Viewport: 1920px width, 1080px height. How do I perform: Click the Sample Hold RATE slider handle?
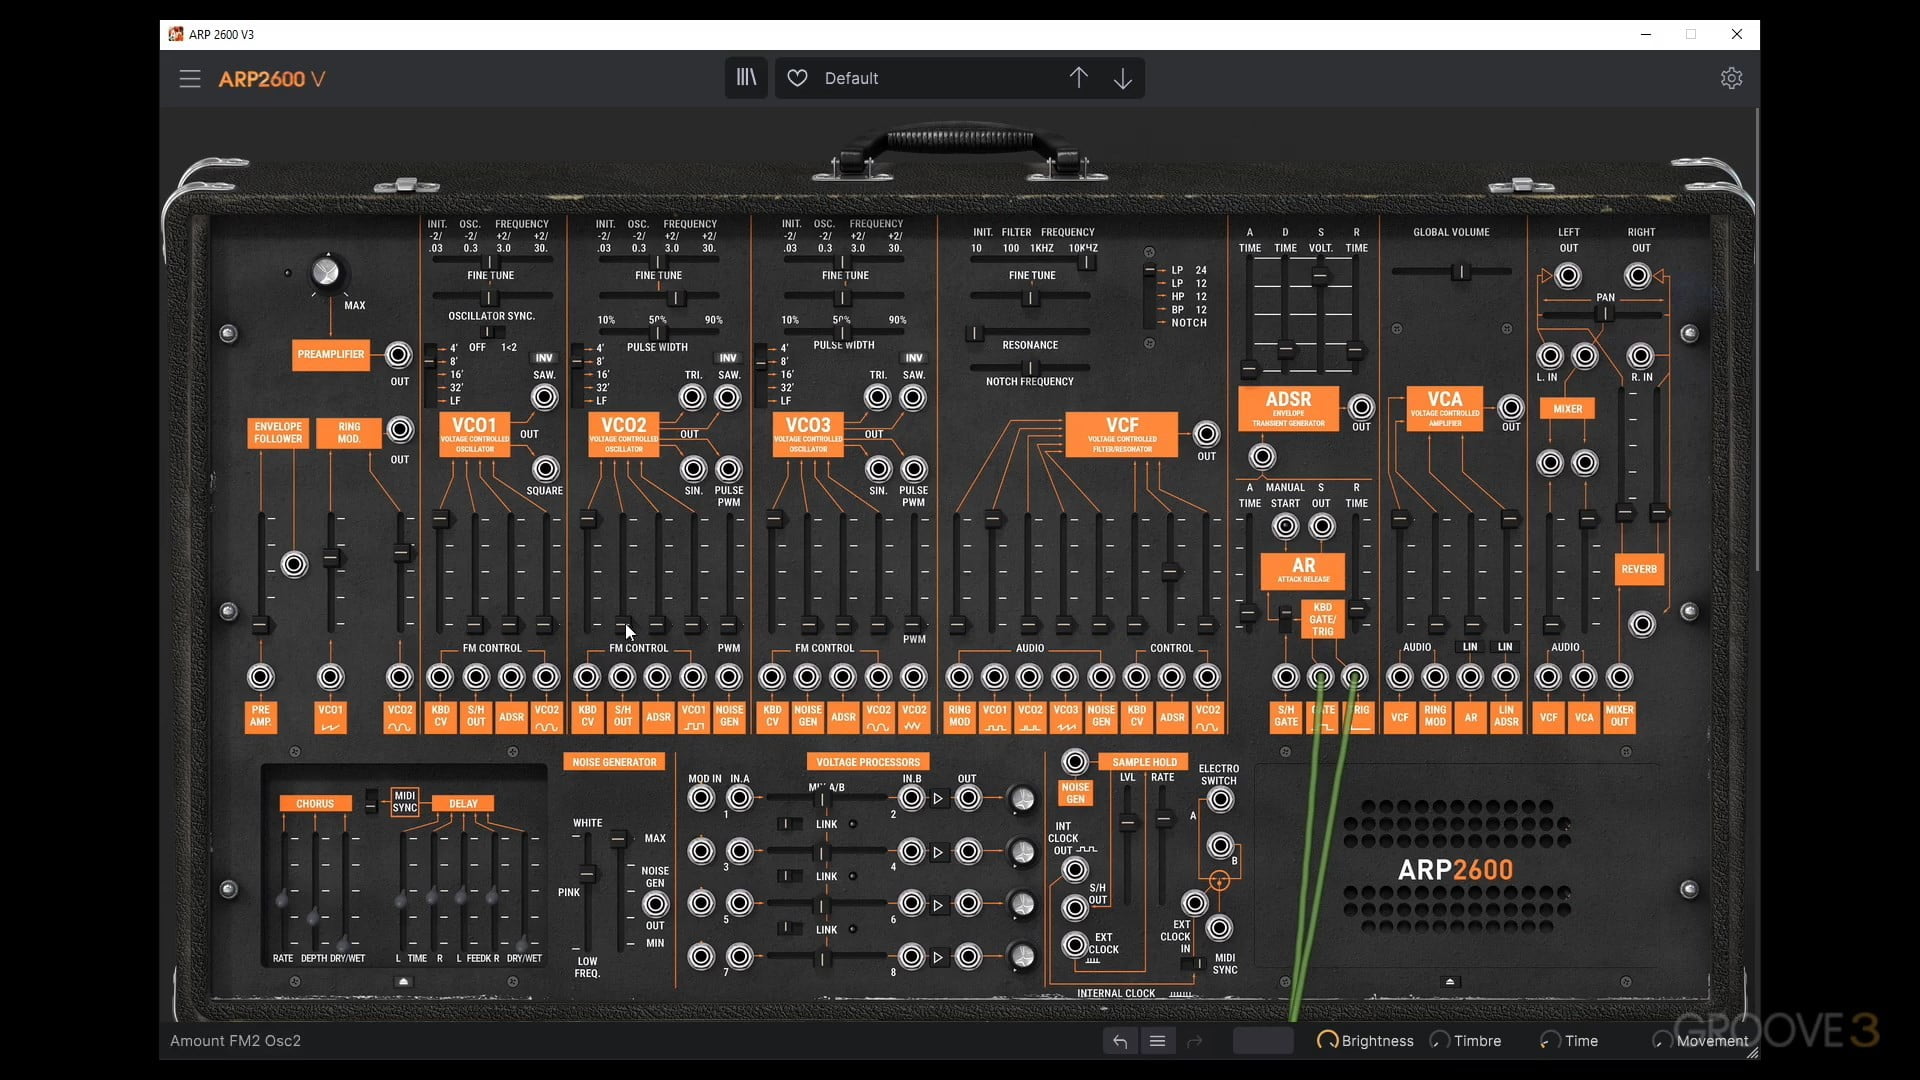pos(1163,819)
